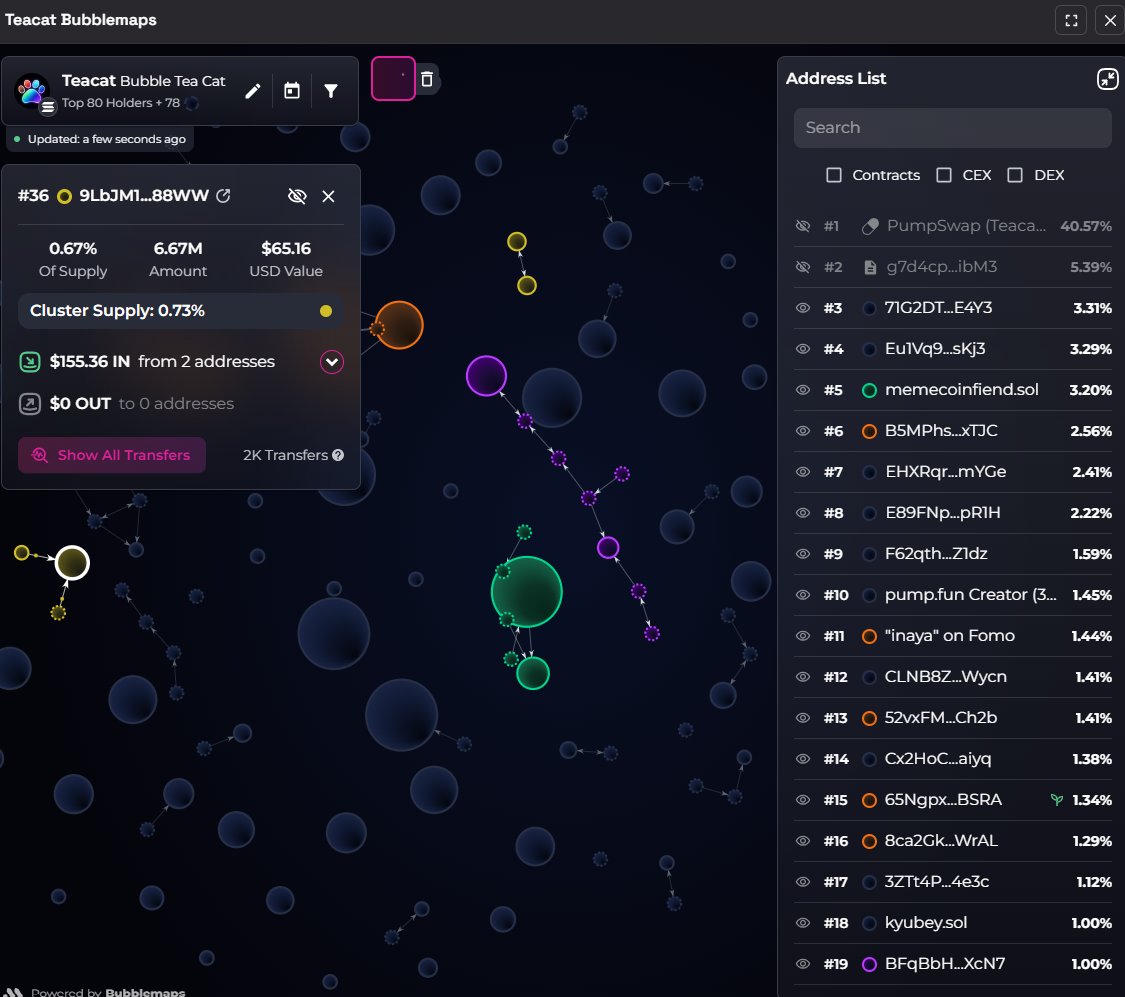Expand the $155.36 IN addresses chevron

(x=331, y=362)
